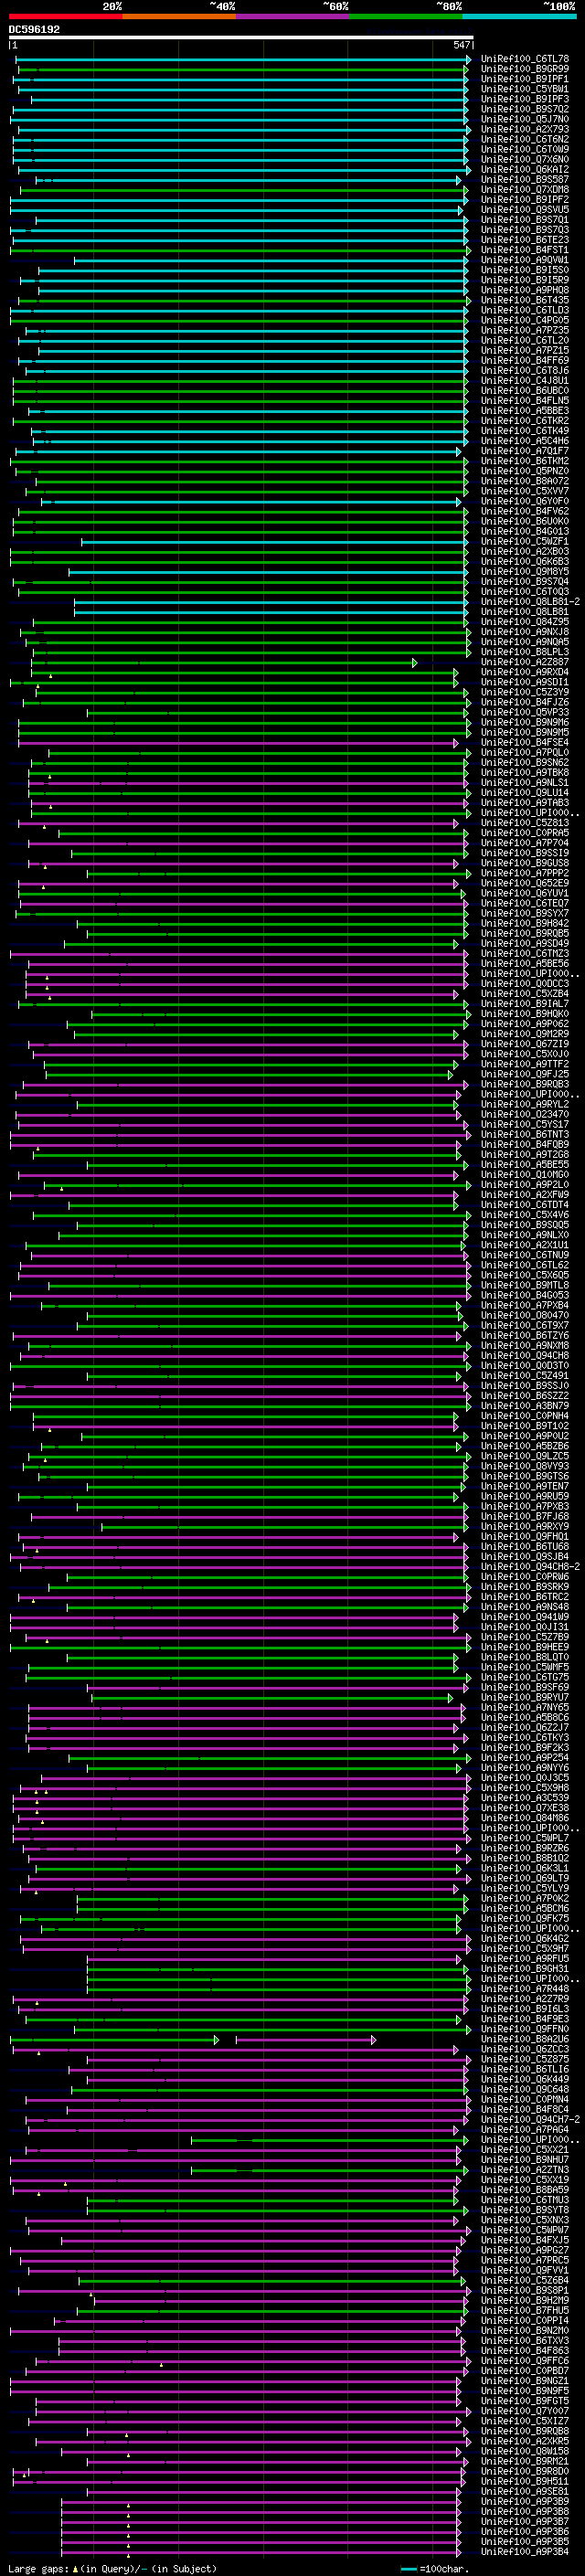Image resolution: width=585 pixels, height=2576 pixels.
Task: Select hit UniRef100_A9SDI1
Action: click(x=525, y=682)
